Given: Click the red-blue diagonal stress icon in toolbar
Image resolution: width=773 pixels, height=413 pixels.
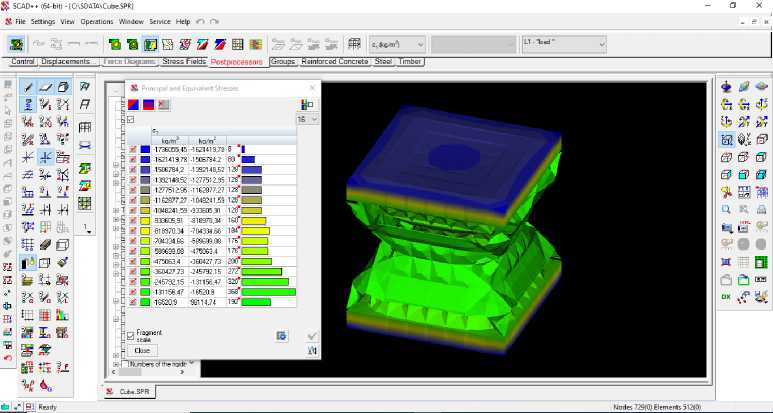Looking at the screenshot, I should pyautogui.click(x=203, y=44).
